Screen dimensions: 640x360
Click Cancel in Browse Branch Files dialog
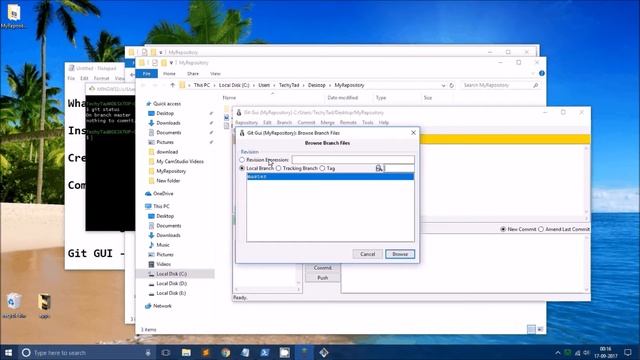tap(367, 254)
